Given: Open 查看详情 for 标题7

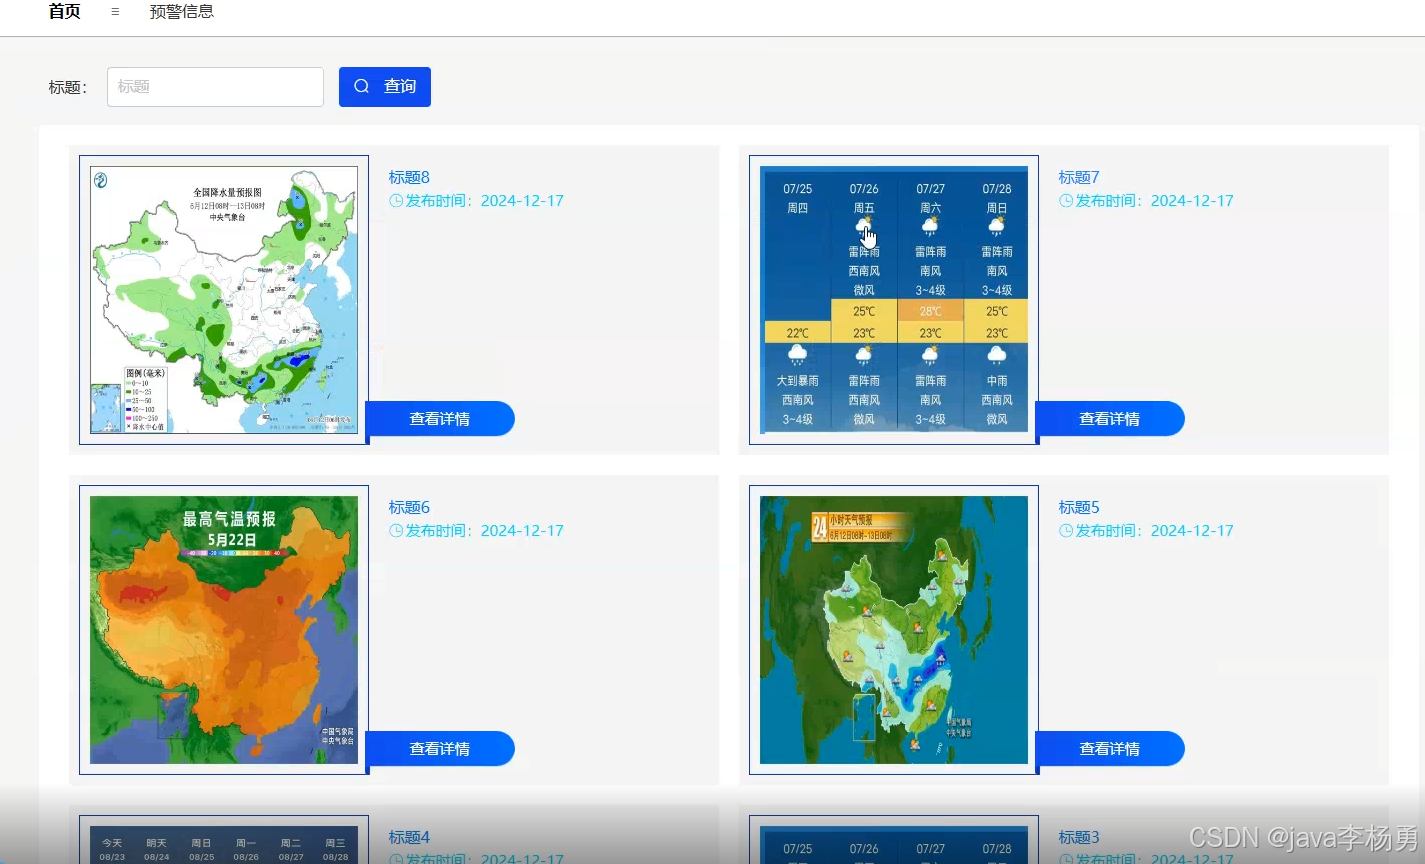Looking at the screenshot, I should point(1110,419).
